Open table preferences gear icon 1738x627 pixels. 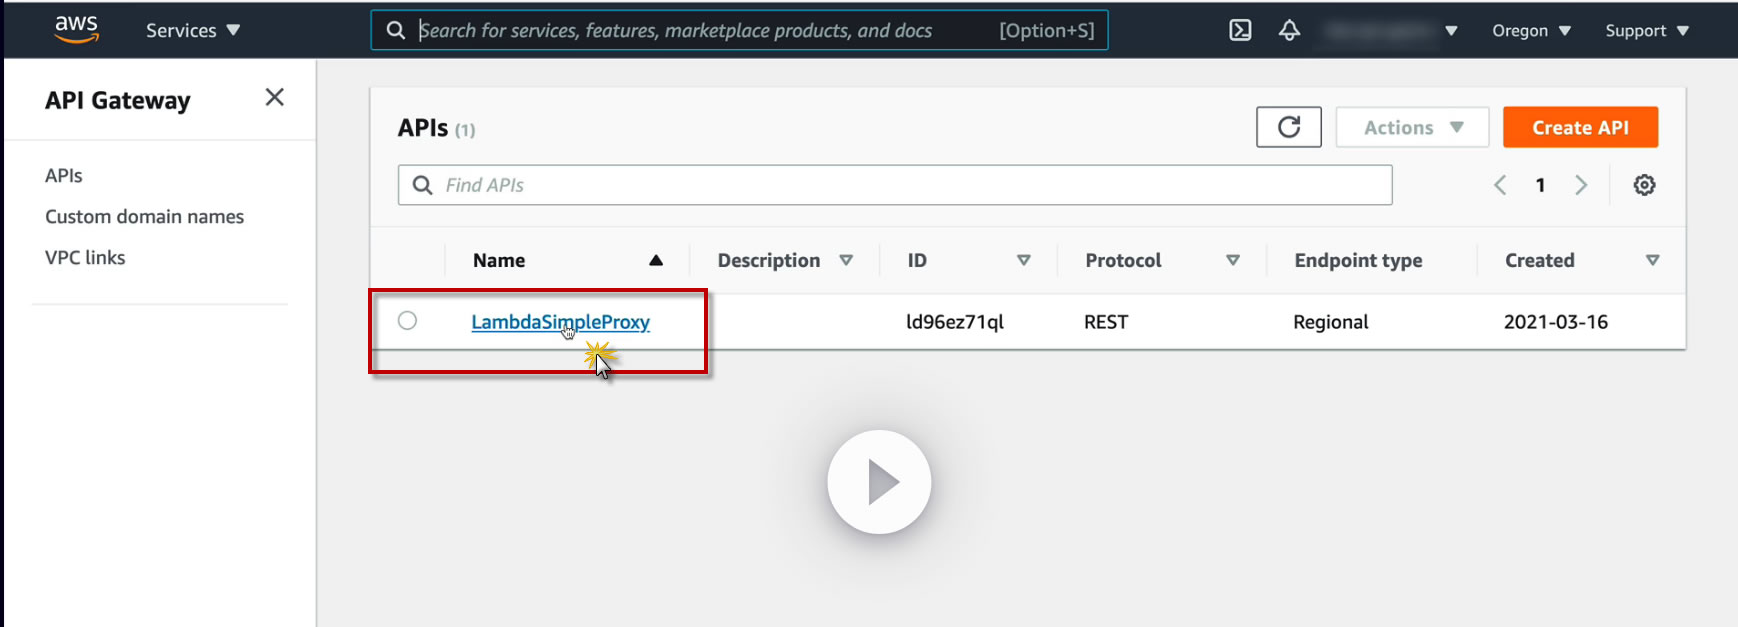[1644, 185]
